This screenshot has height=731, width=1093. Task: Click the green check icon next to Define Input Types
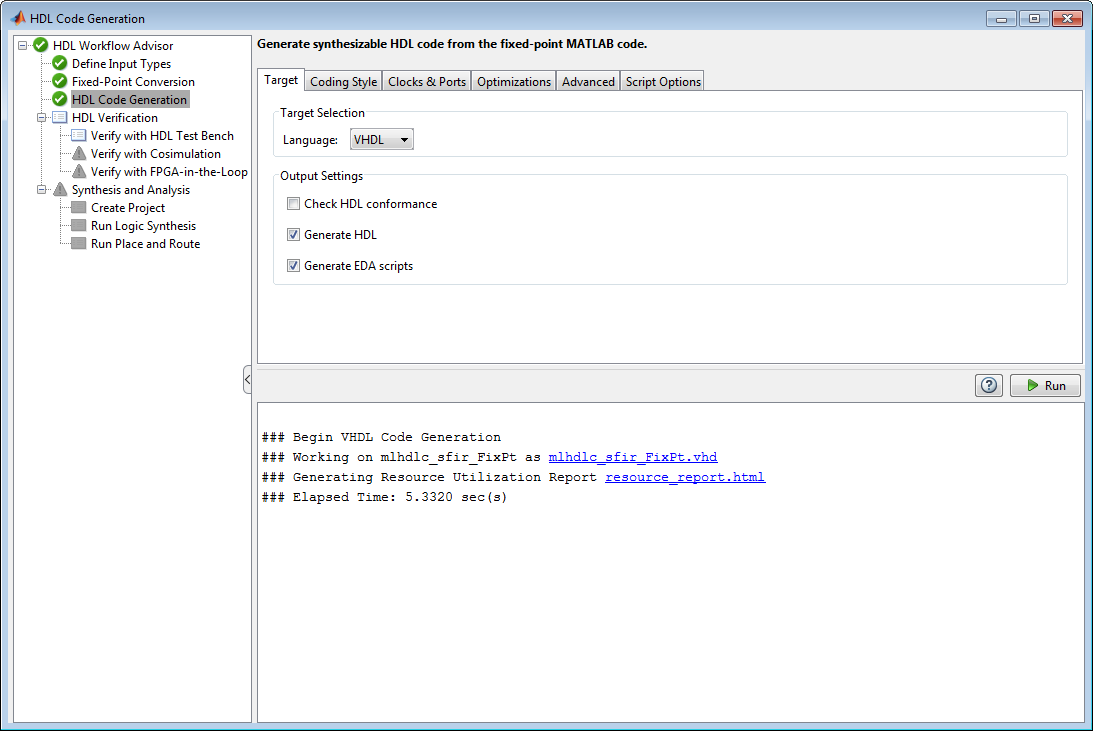pos(60,63)
